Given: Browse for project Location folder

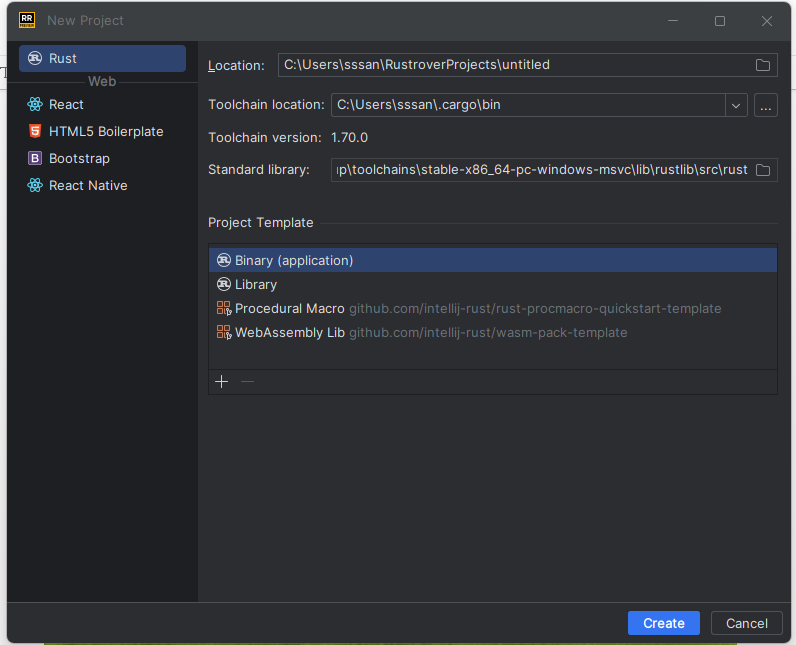Looking at the screenshot, I should click(x=763, y=65).
